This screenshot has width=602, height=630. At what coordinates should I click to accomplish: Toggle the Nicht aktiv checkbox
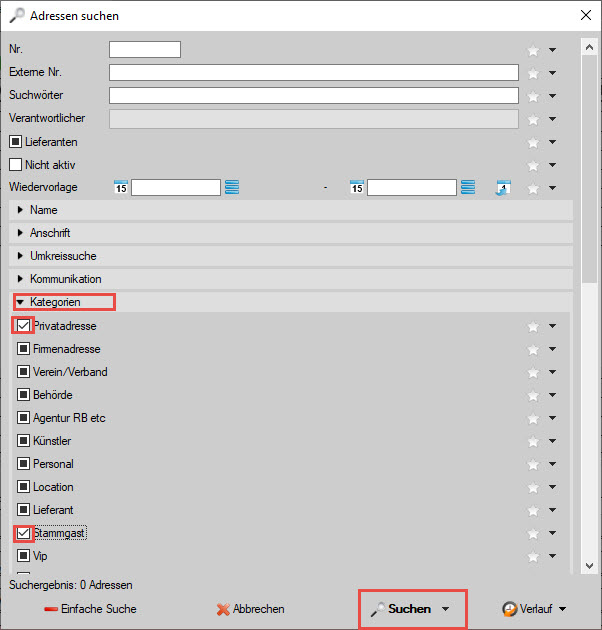point(15,165)
